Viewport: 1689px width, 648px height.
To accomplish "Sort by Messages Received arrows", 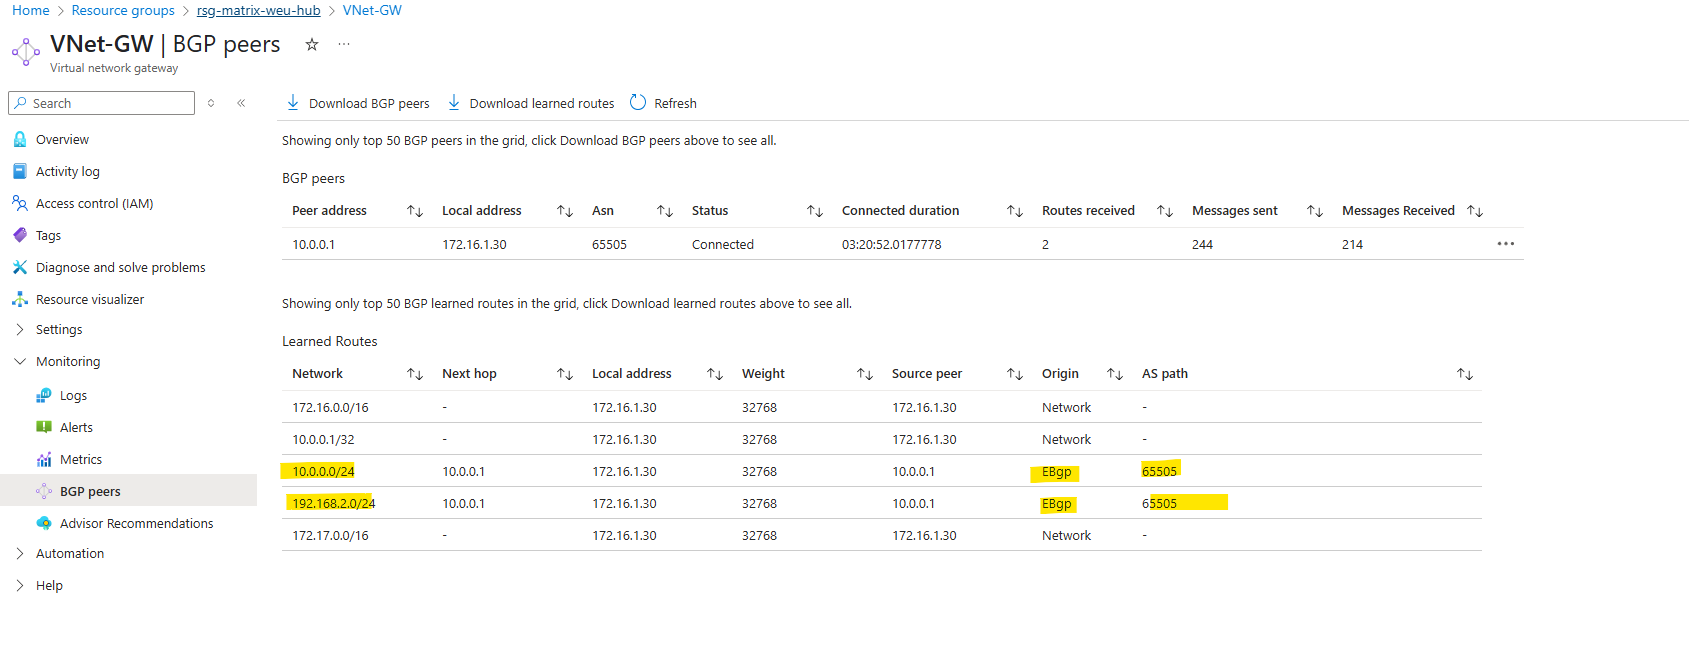I will pos(1475,211).
